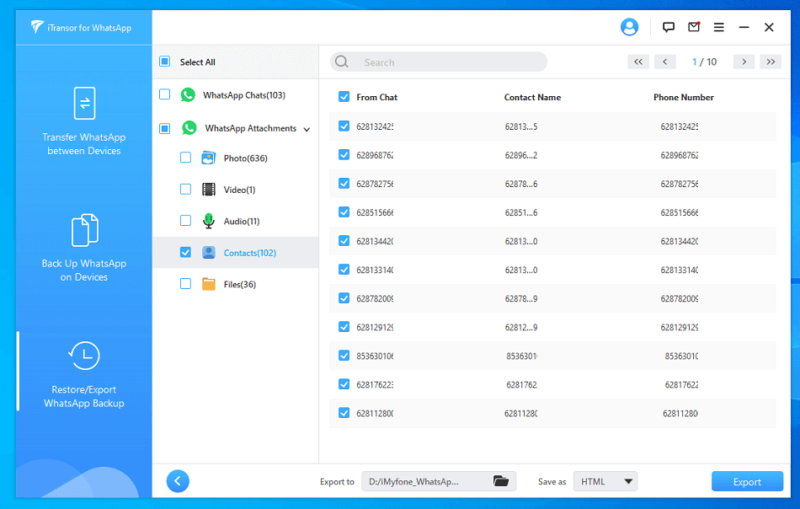
Task: Uncheck the row starting 85363010
Action: [x=344, y=355]
